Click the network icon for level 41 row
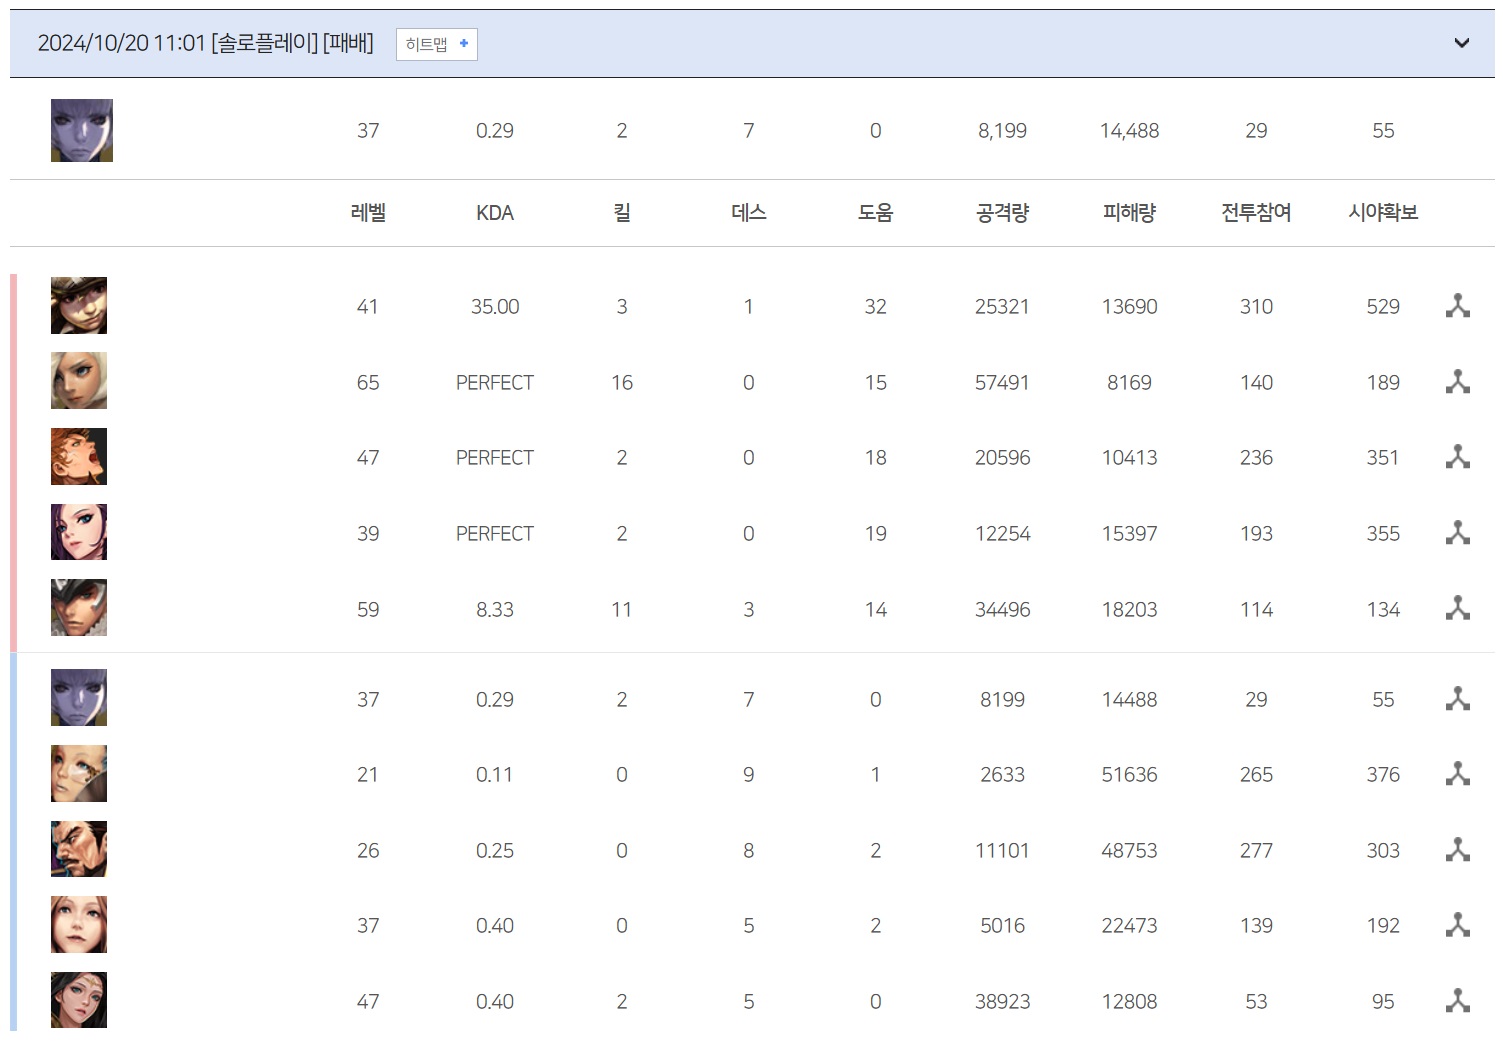Viewport: 1503px width, 1048px height. 1457,306
